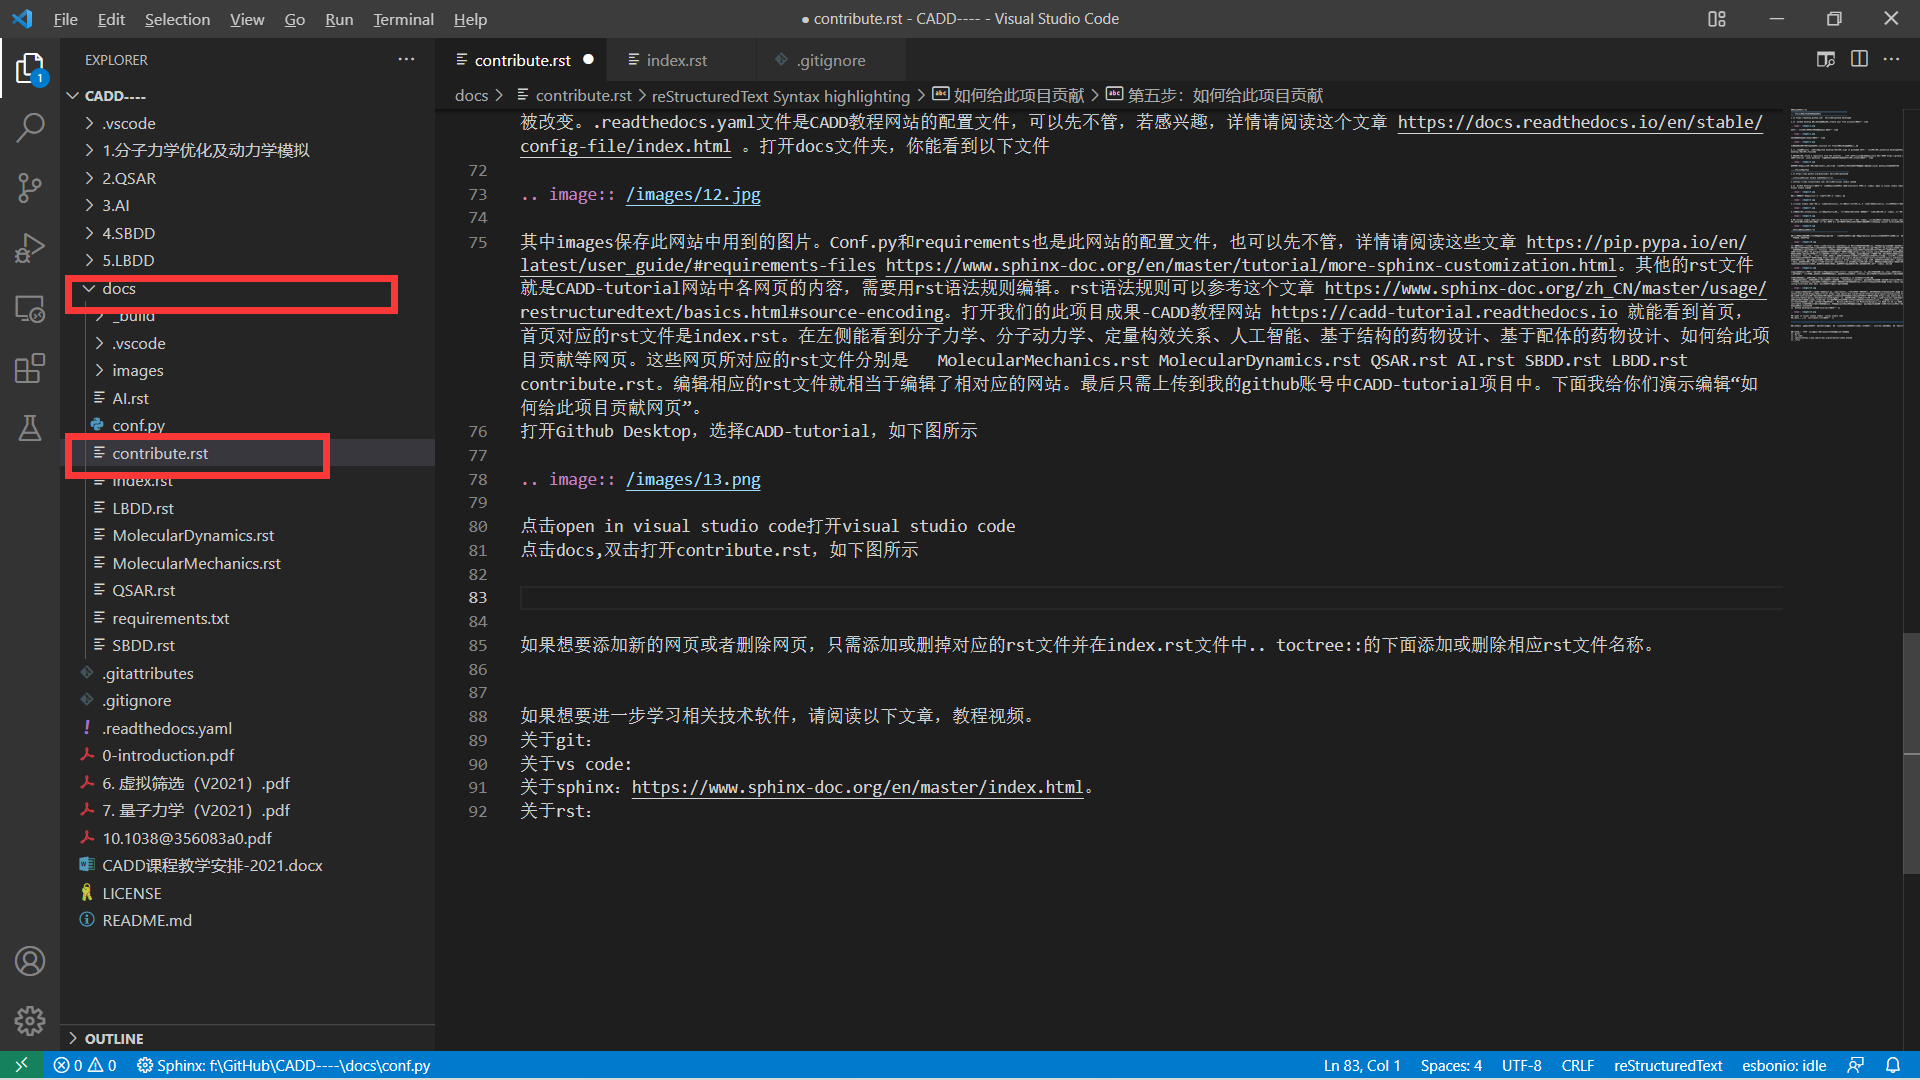1920x1080 pixels.
Task: Open remote window from status bar
Action: 21,1065
